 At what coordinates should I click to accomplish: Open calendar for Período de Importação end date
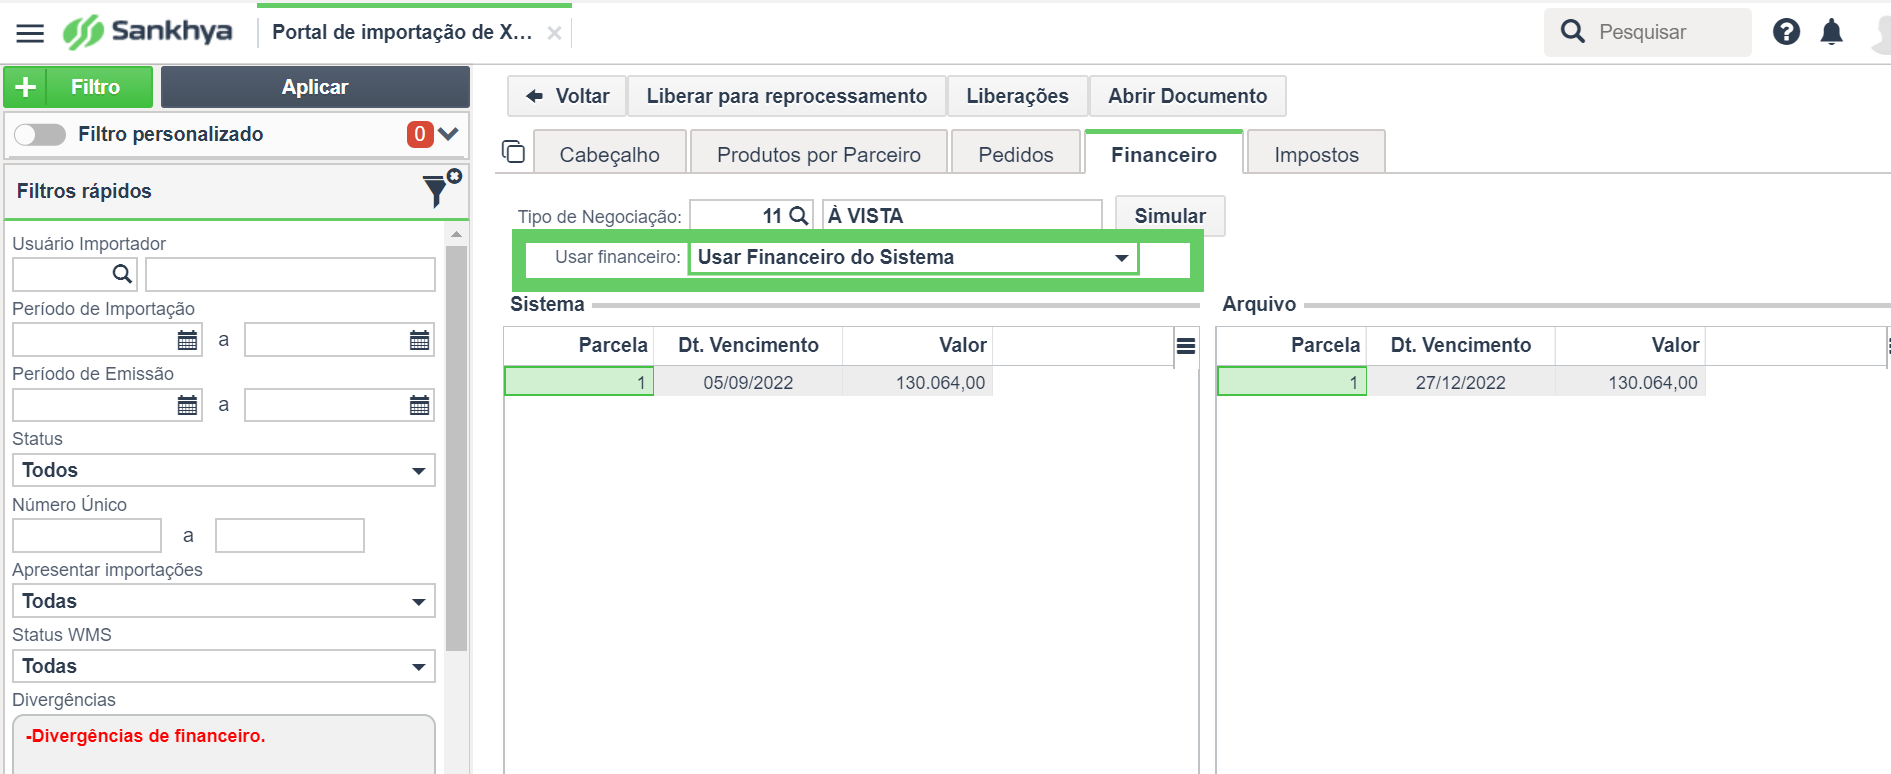click(420, 340)
